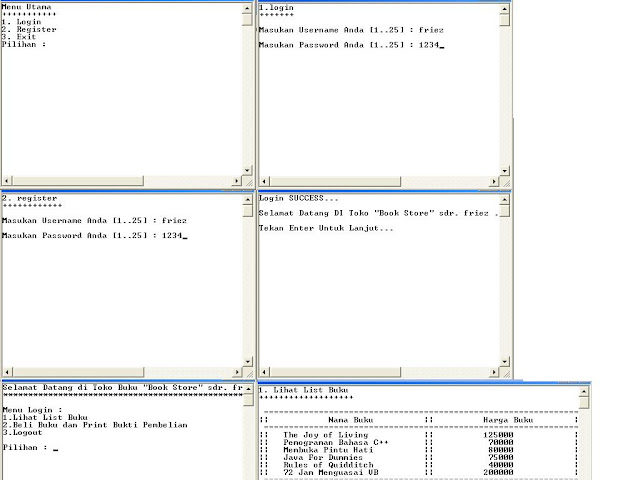
Task: Click scroll-left arrow in Login SUCCESS window
Action: (x=264, y=372)
